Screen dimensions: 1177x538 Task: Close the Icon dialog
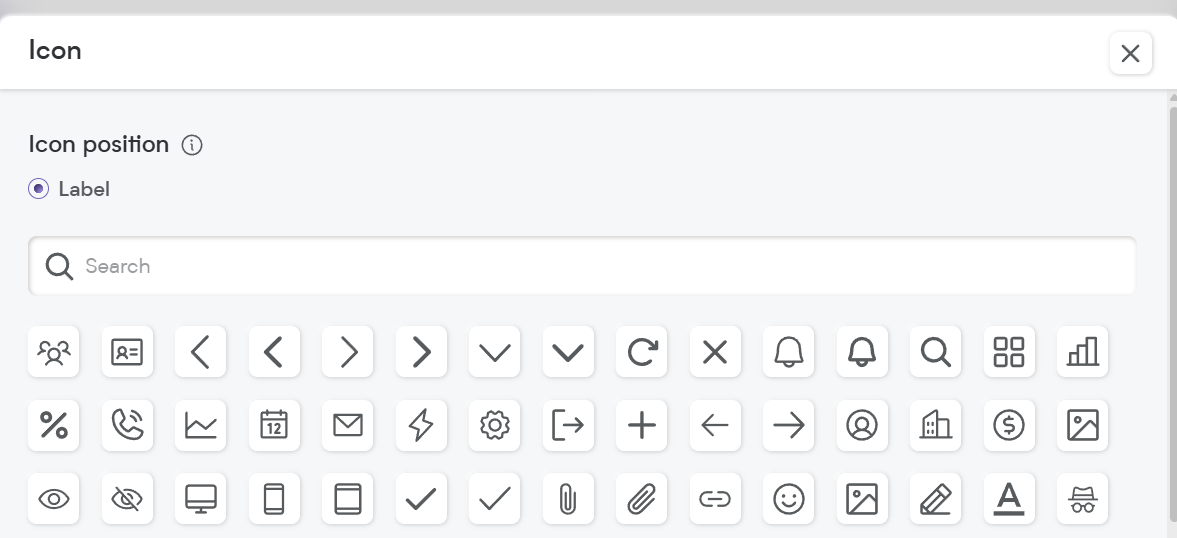click(x=1130, y=53)
